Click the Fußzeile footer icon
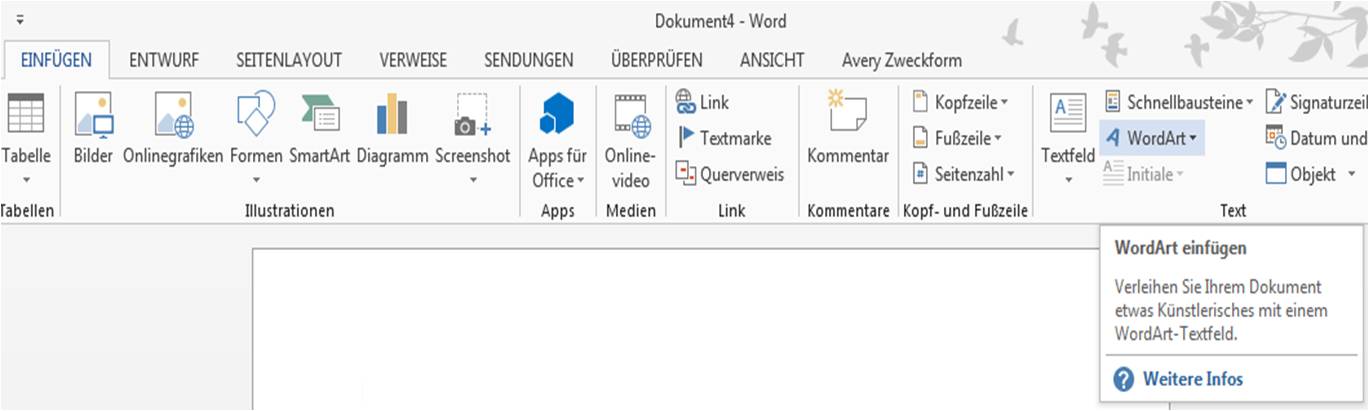This screenshot has height=411, width=1369. click(921, 138)
